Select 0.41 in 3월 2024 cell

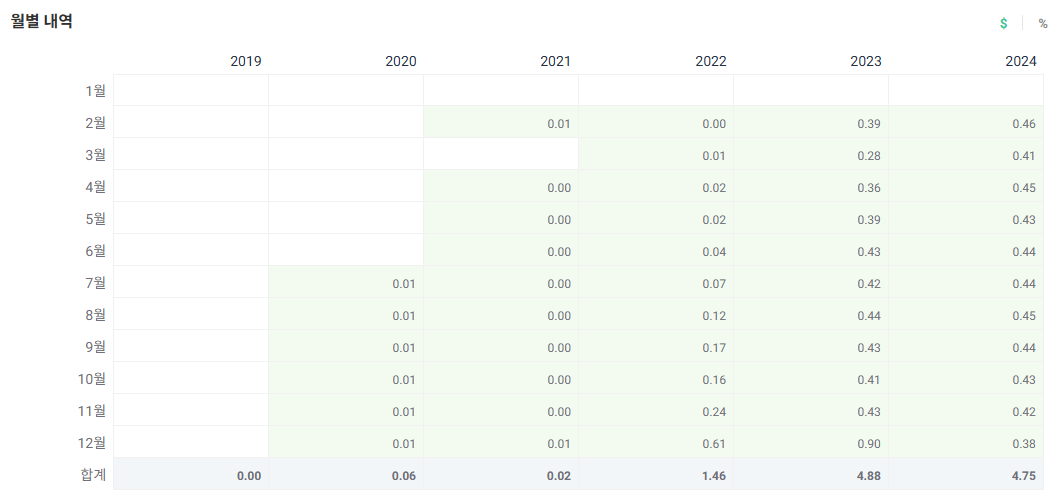point(1024,156)
